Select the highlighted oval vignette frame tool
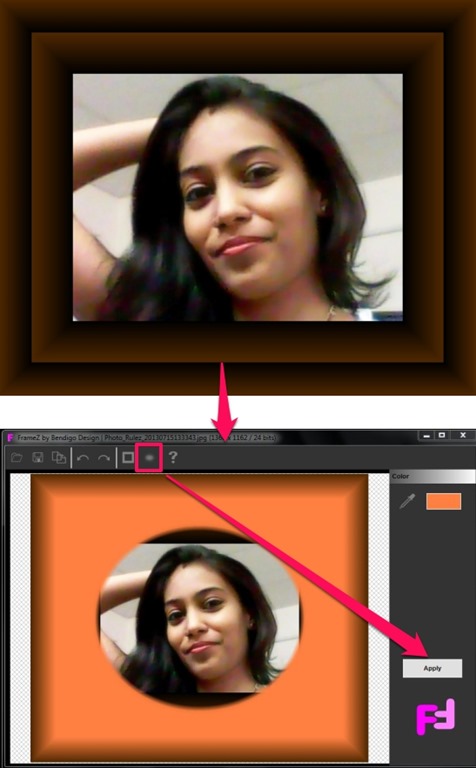Image resolution: width=476 pixels, height=768 pixels. tap(149, 457)
